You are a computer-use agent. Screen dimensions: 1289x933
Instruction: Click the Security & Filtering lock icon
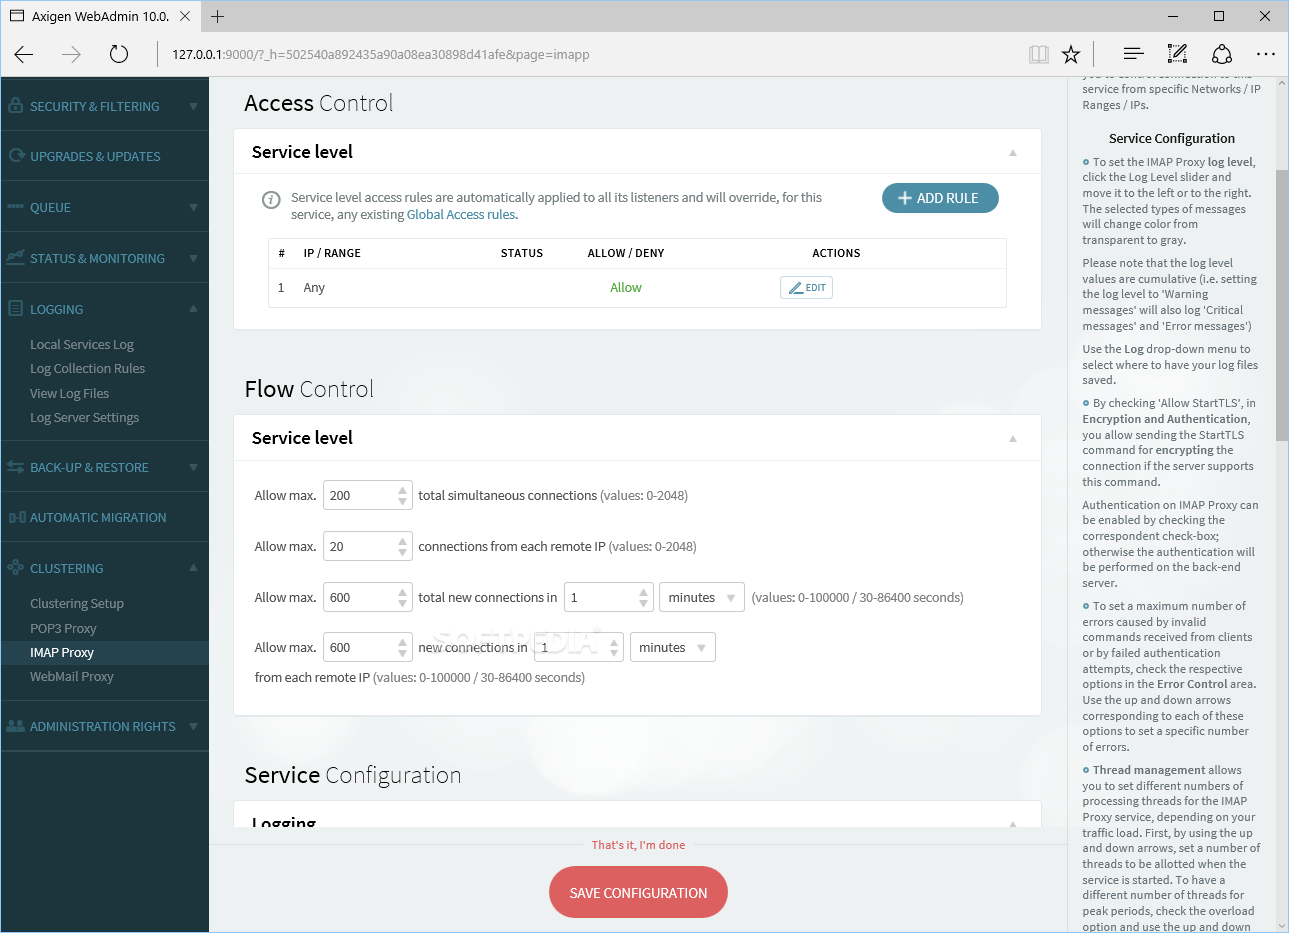15,105
